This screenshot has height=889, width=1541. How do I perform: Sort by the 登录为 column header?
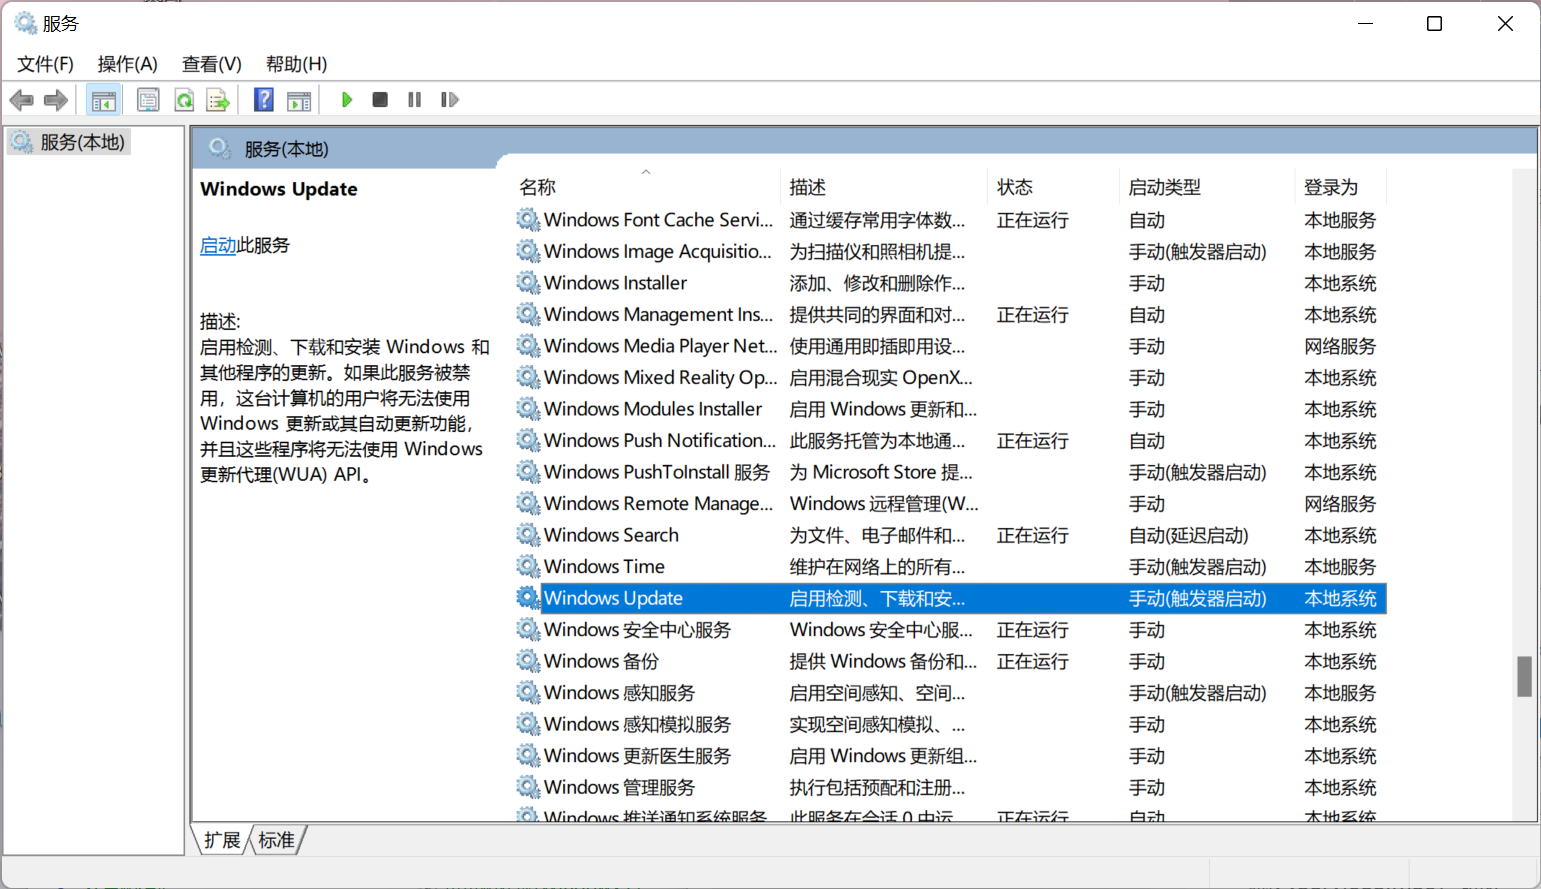[1331, 187]
